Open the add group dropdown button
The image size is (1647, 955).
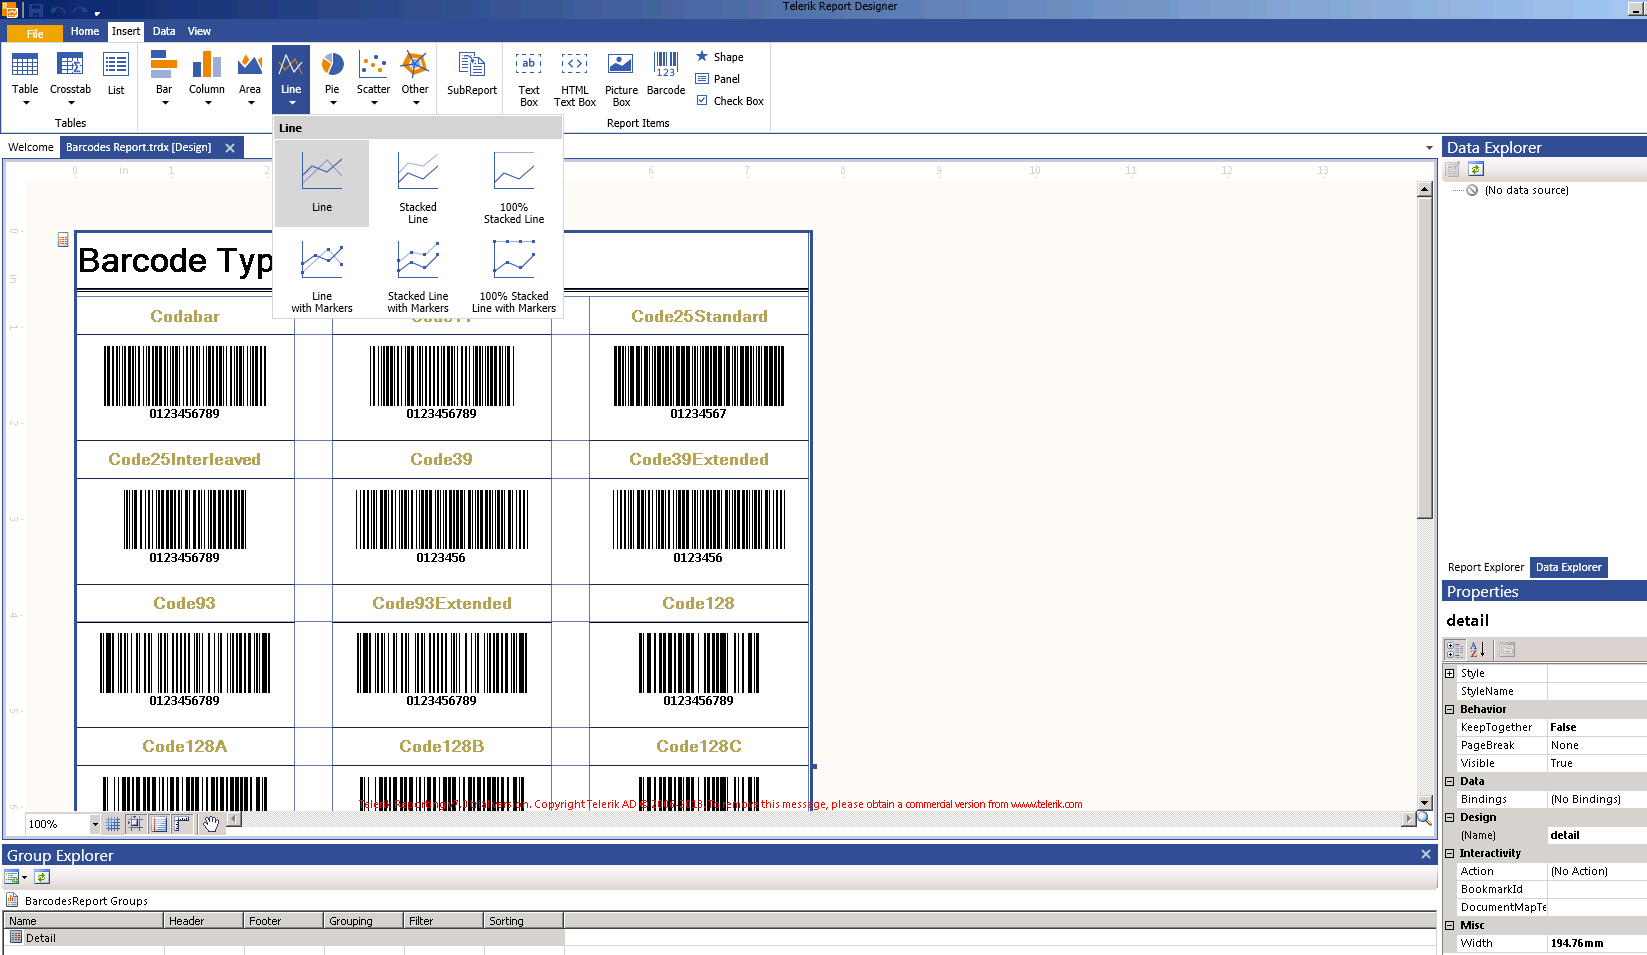click(x=16, y=877)
